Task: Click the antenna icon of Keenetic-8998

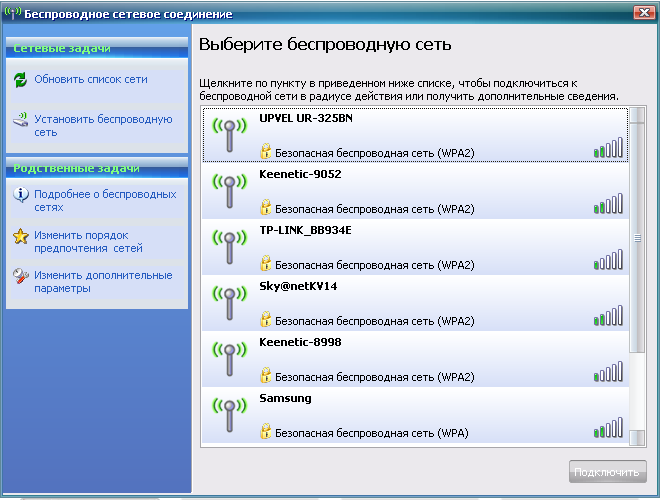Action: (x=229, y=359)
